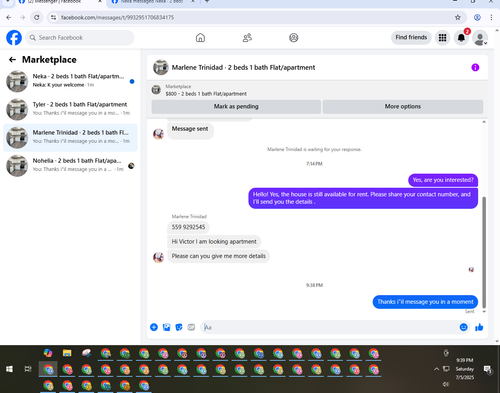Click 'Hi Victor I am looking apartment' message

[214, 242]
